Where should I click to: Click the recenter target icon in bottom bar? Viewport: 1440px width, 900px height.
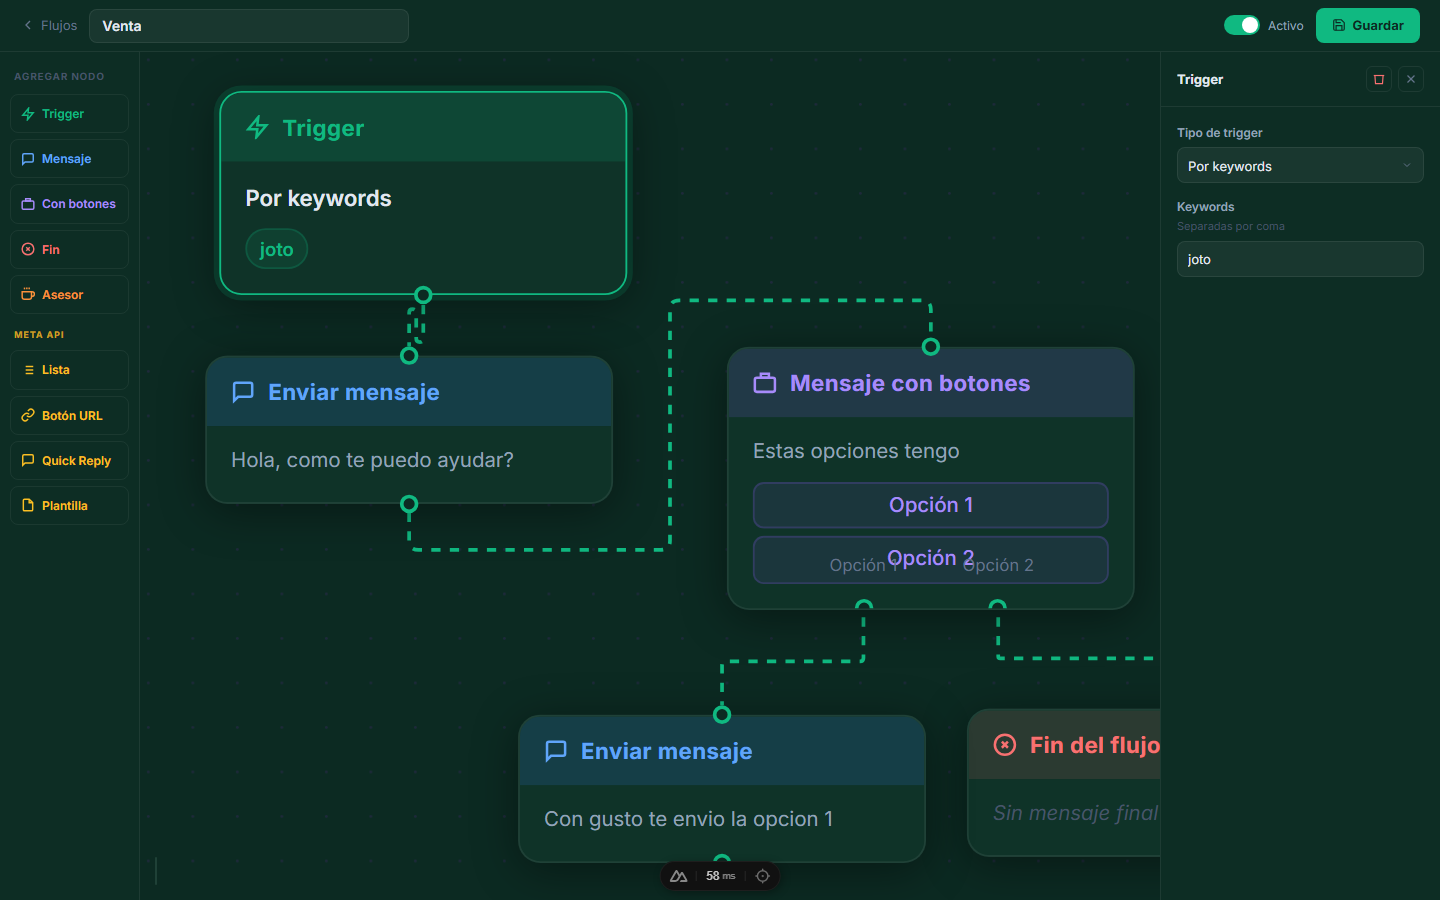click(763, 876)
